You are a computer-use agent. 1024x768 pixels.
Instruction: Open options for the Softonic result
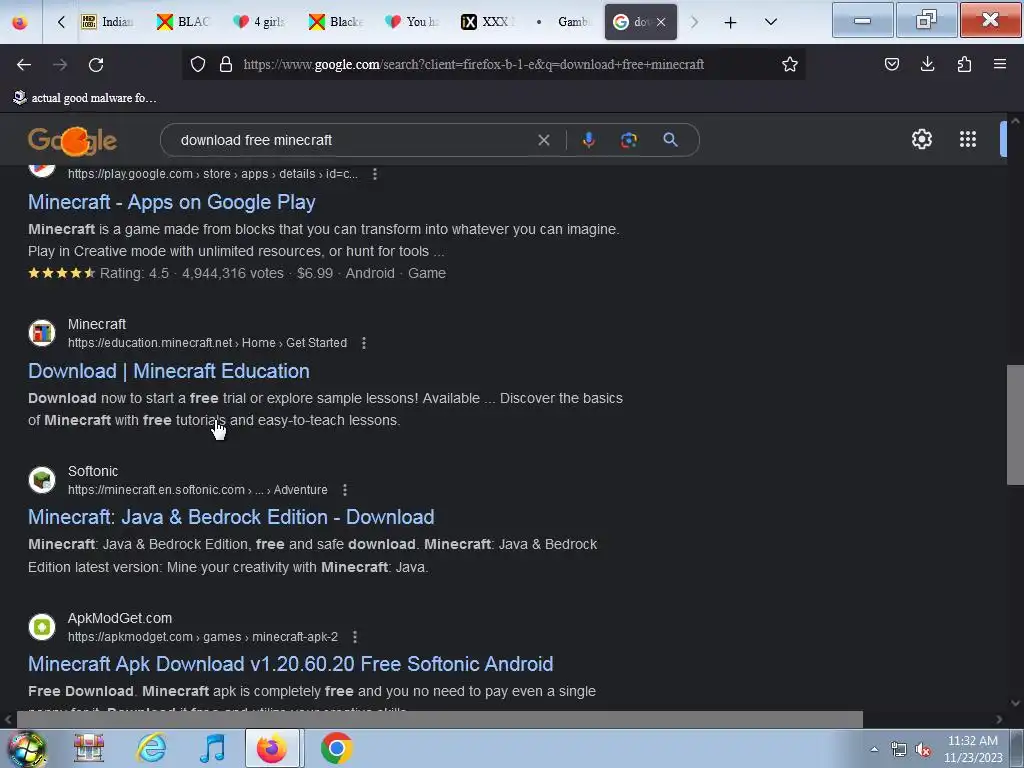tap(345, 490)
